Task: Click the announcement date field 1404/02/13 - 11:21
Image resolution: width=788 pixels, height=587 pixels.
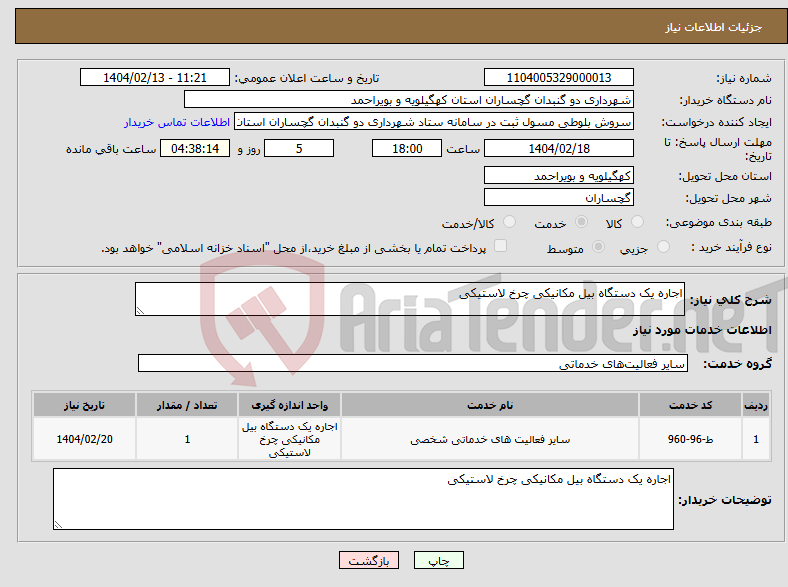Action: click(x=155, y=77)
